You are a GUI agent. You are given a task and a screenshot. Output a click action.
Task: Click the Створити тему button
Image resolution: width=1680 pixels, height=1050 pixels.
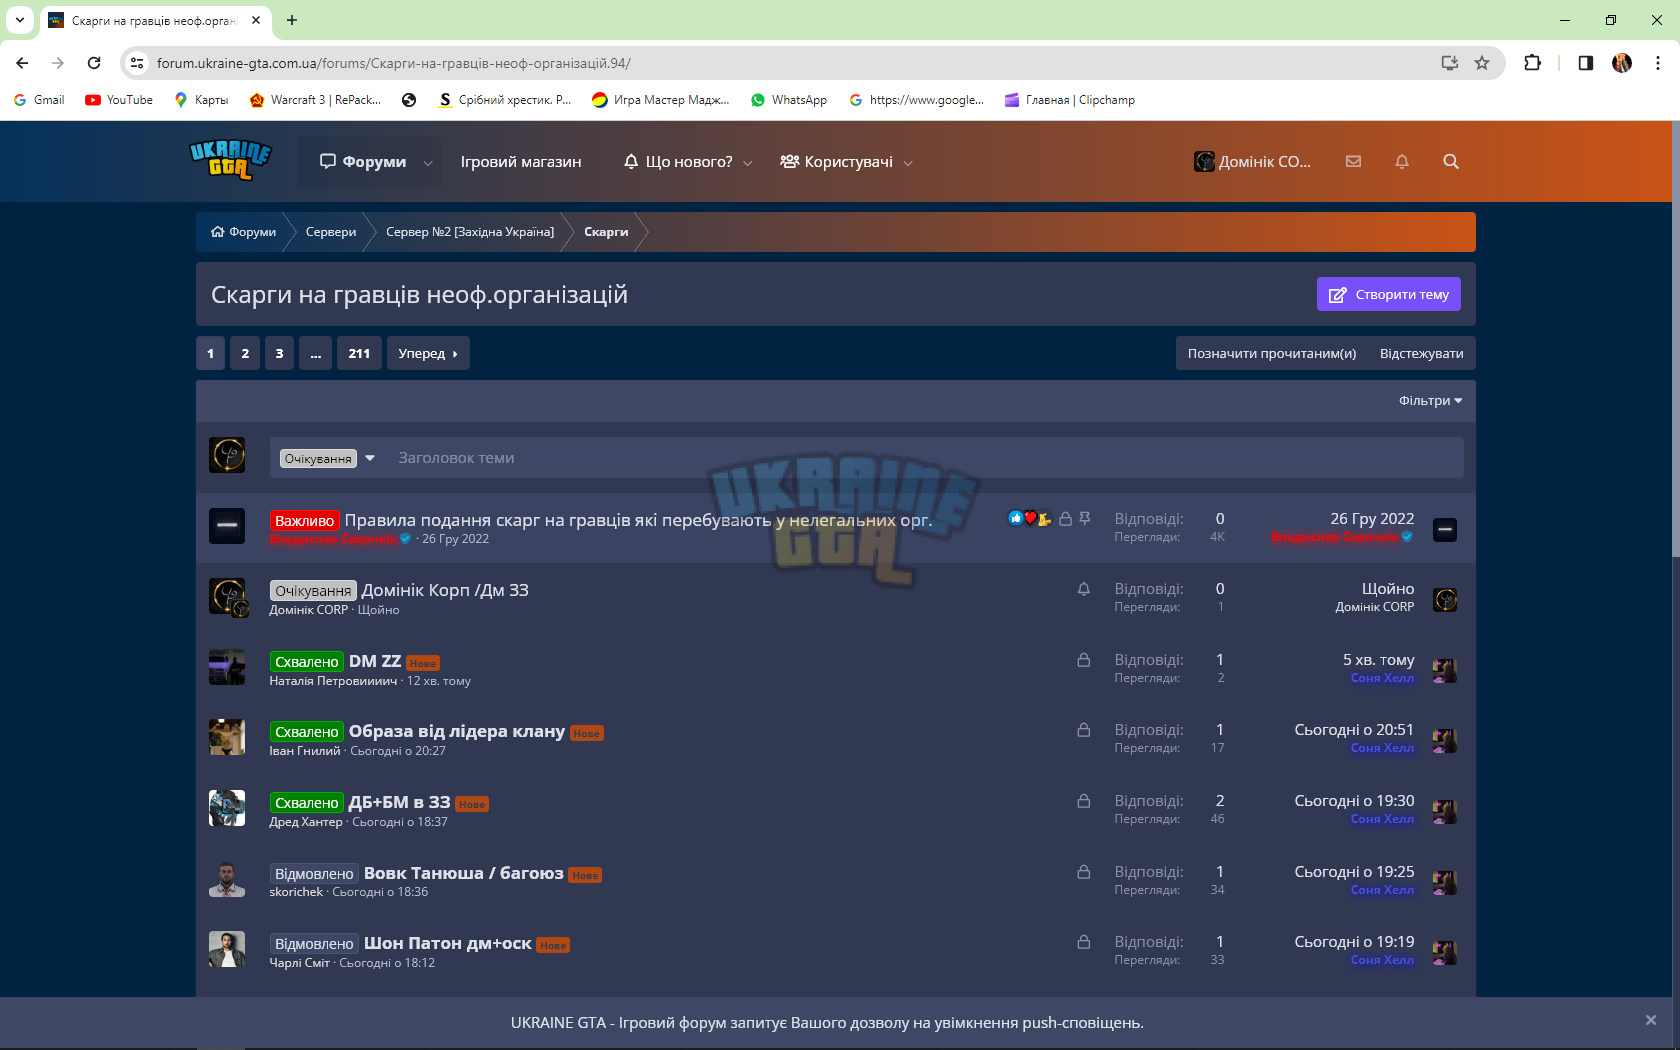pyautogui.click(x=1388, y=294)
